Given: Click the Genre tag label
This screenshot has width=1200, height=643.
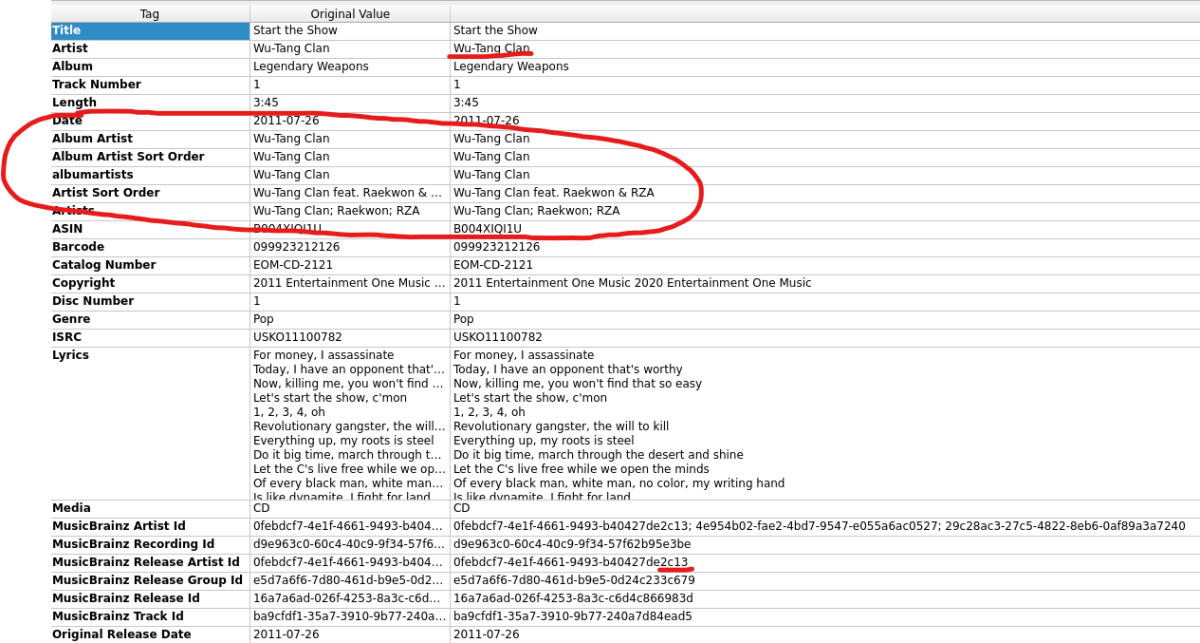Looking at the screenshot, I should [72, 319].
